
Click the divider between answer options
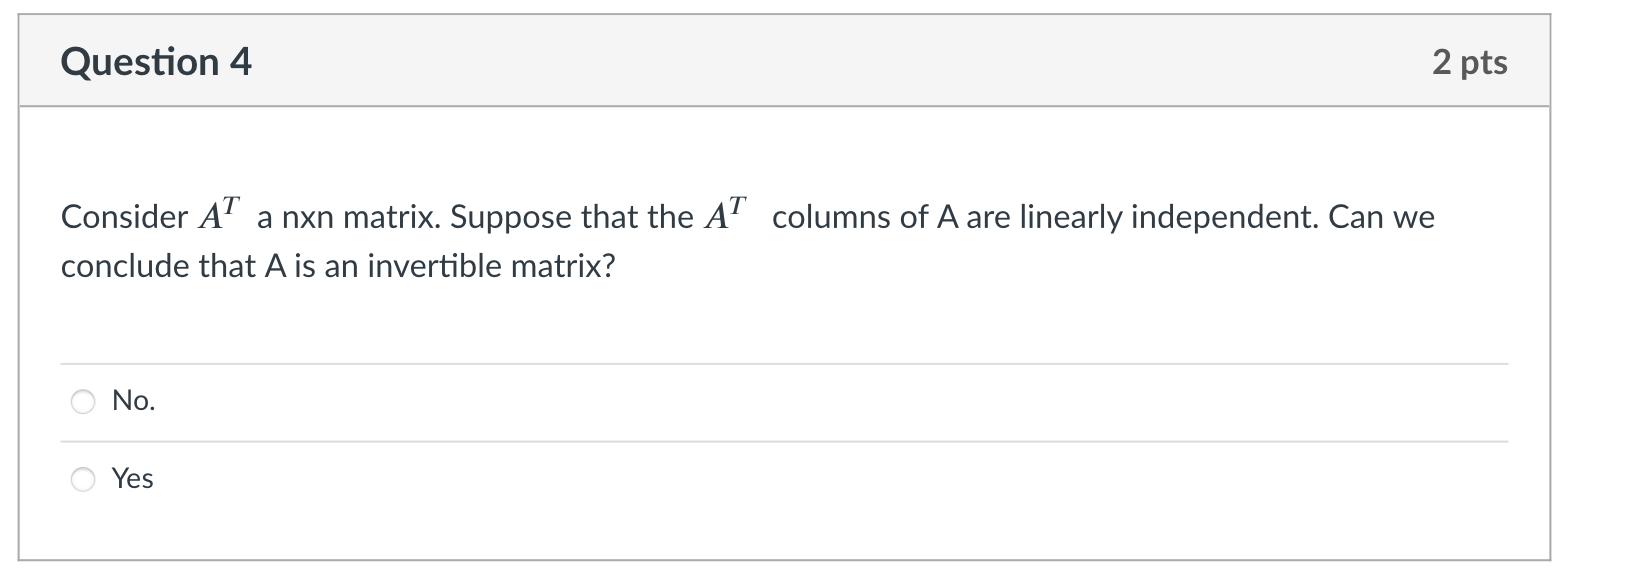point(784,439)
